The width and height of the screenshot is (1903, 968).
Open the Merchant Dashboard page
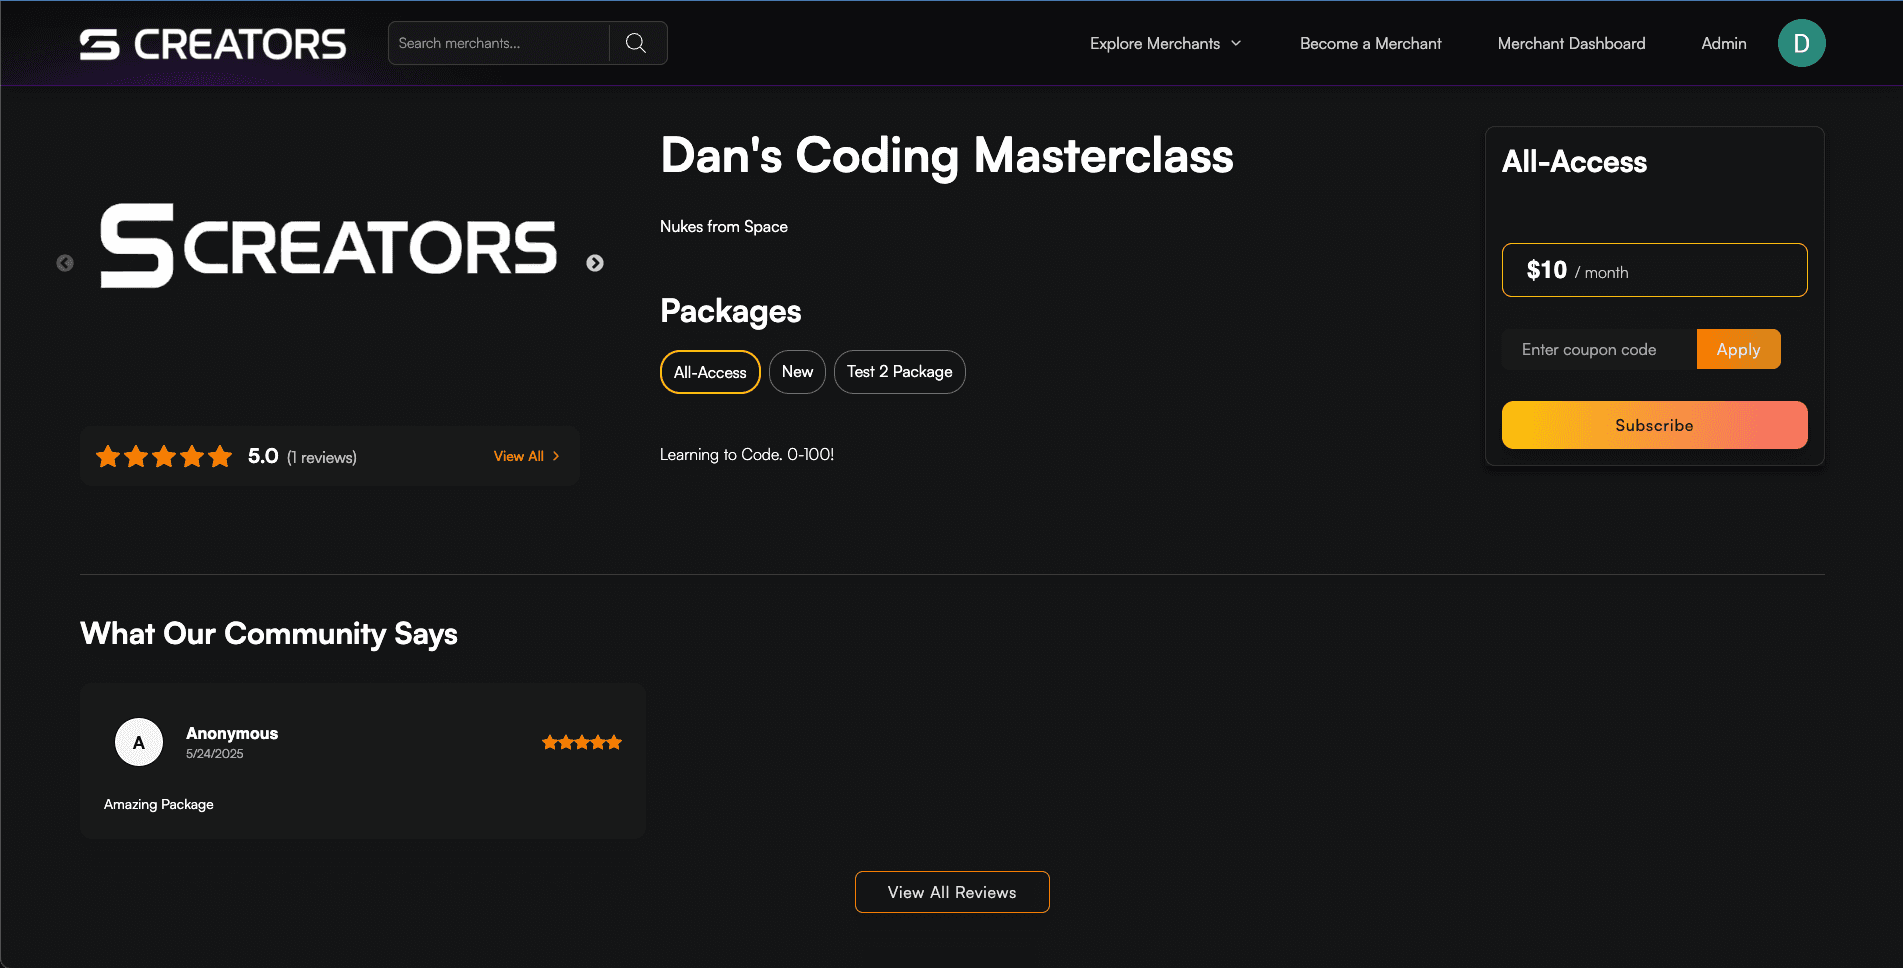coord(1571,43)
